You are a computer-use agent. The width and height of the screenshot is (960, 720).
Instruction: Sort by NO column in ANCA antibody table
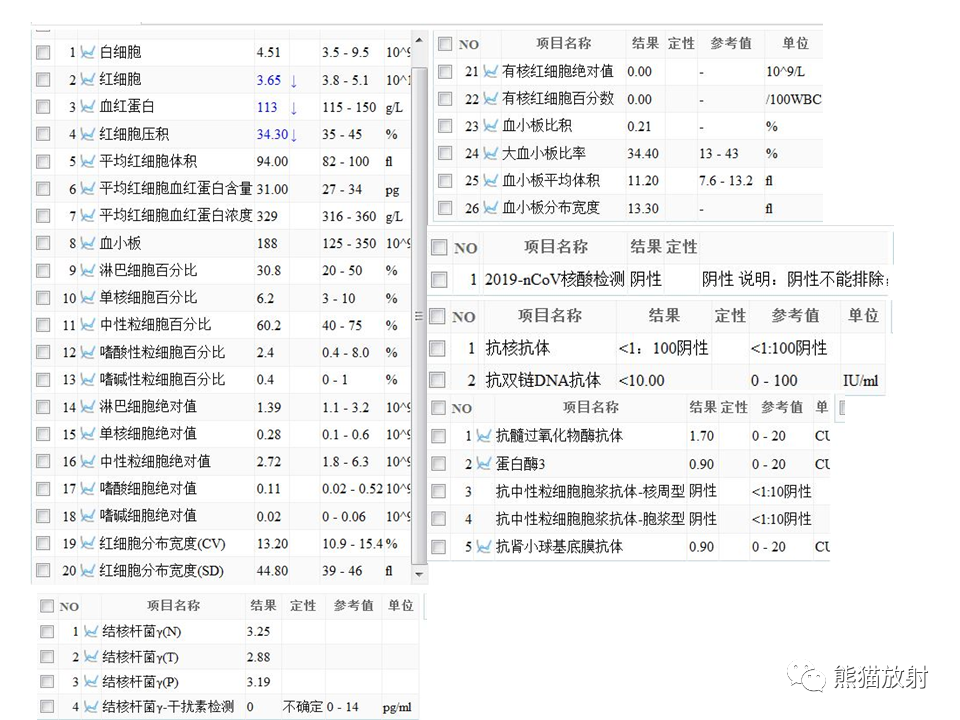click(x=461, y=408)
